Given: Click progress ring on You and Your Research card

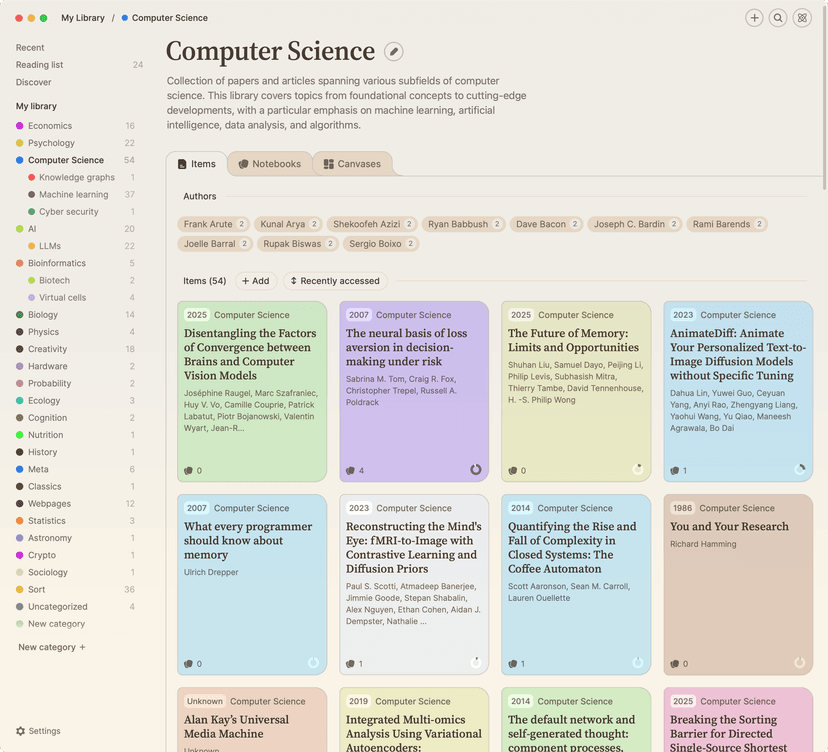Looking at the screenshot, I should [x=799, y=663].
